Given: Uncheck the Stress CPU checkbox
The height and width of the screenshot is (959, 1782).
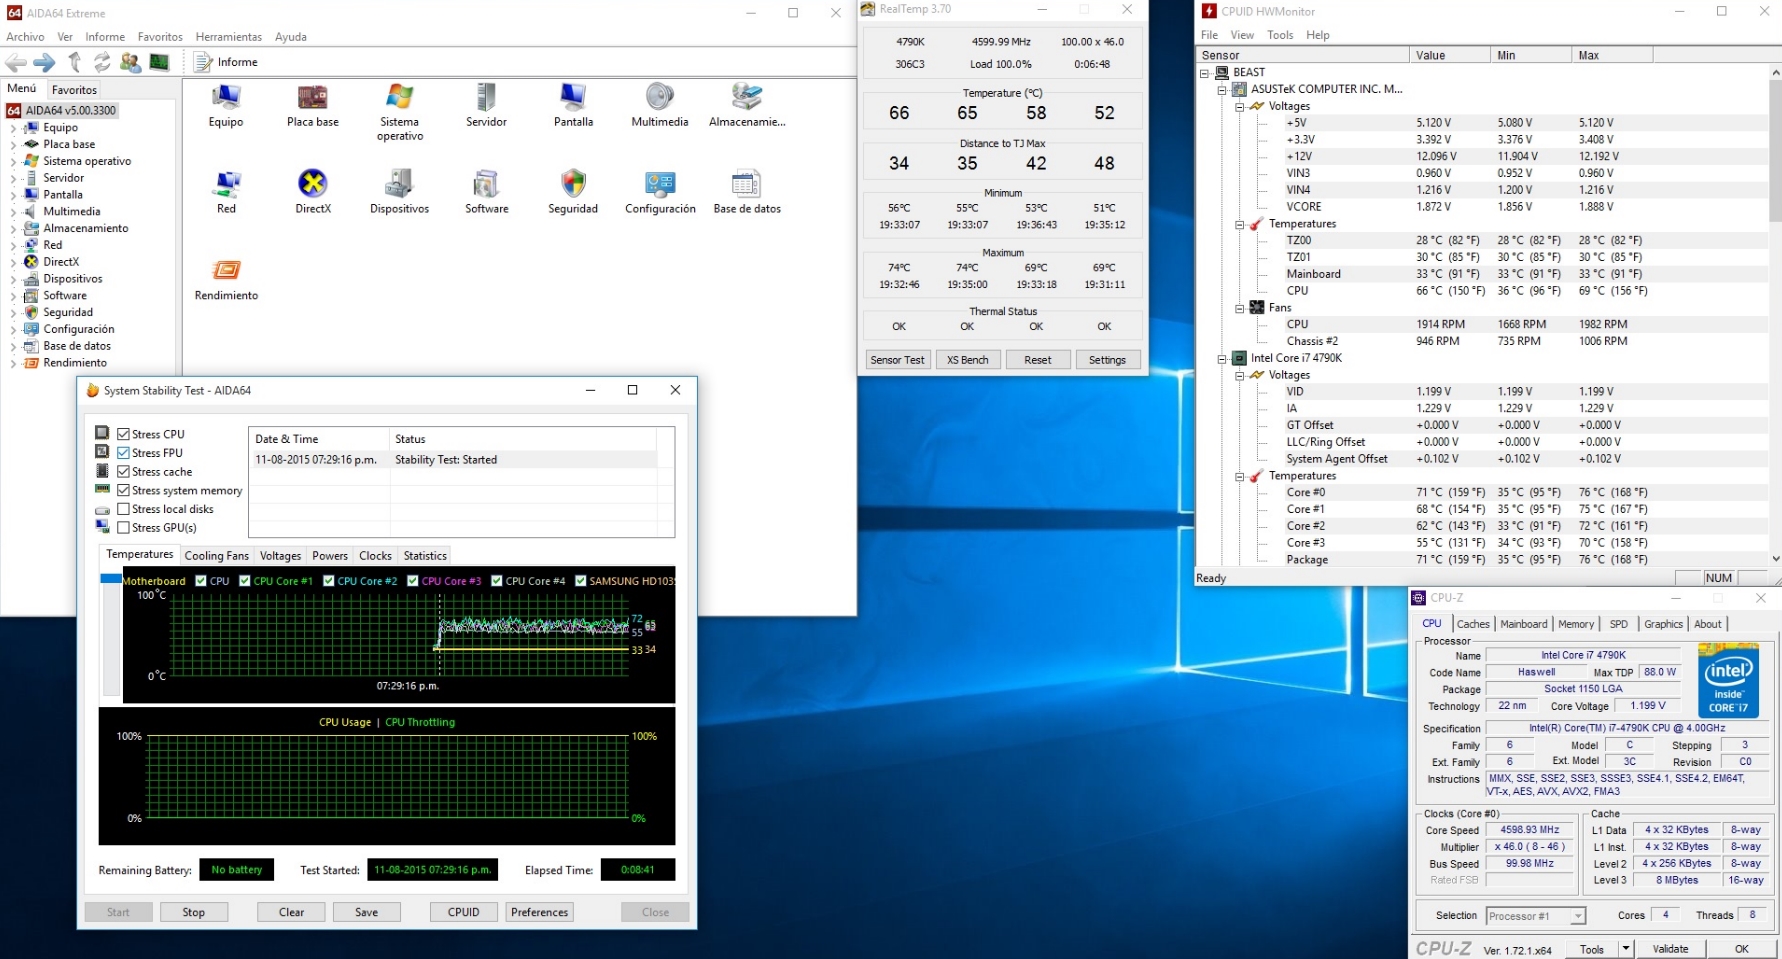Looking at the screenshot, I should click(x=124, y=434).
